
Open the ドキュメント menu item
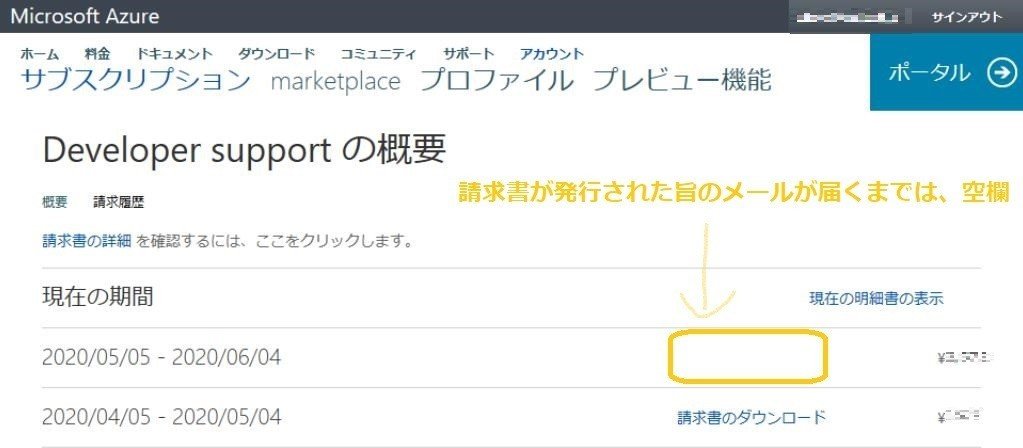(x=174, y=54)
